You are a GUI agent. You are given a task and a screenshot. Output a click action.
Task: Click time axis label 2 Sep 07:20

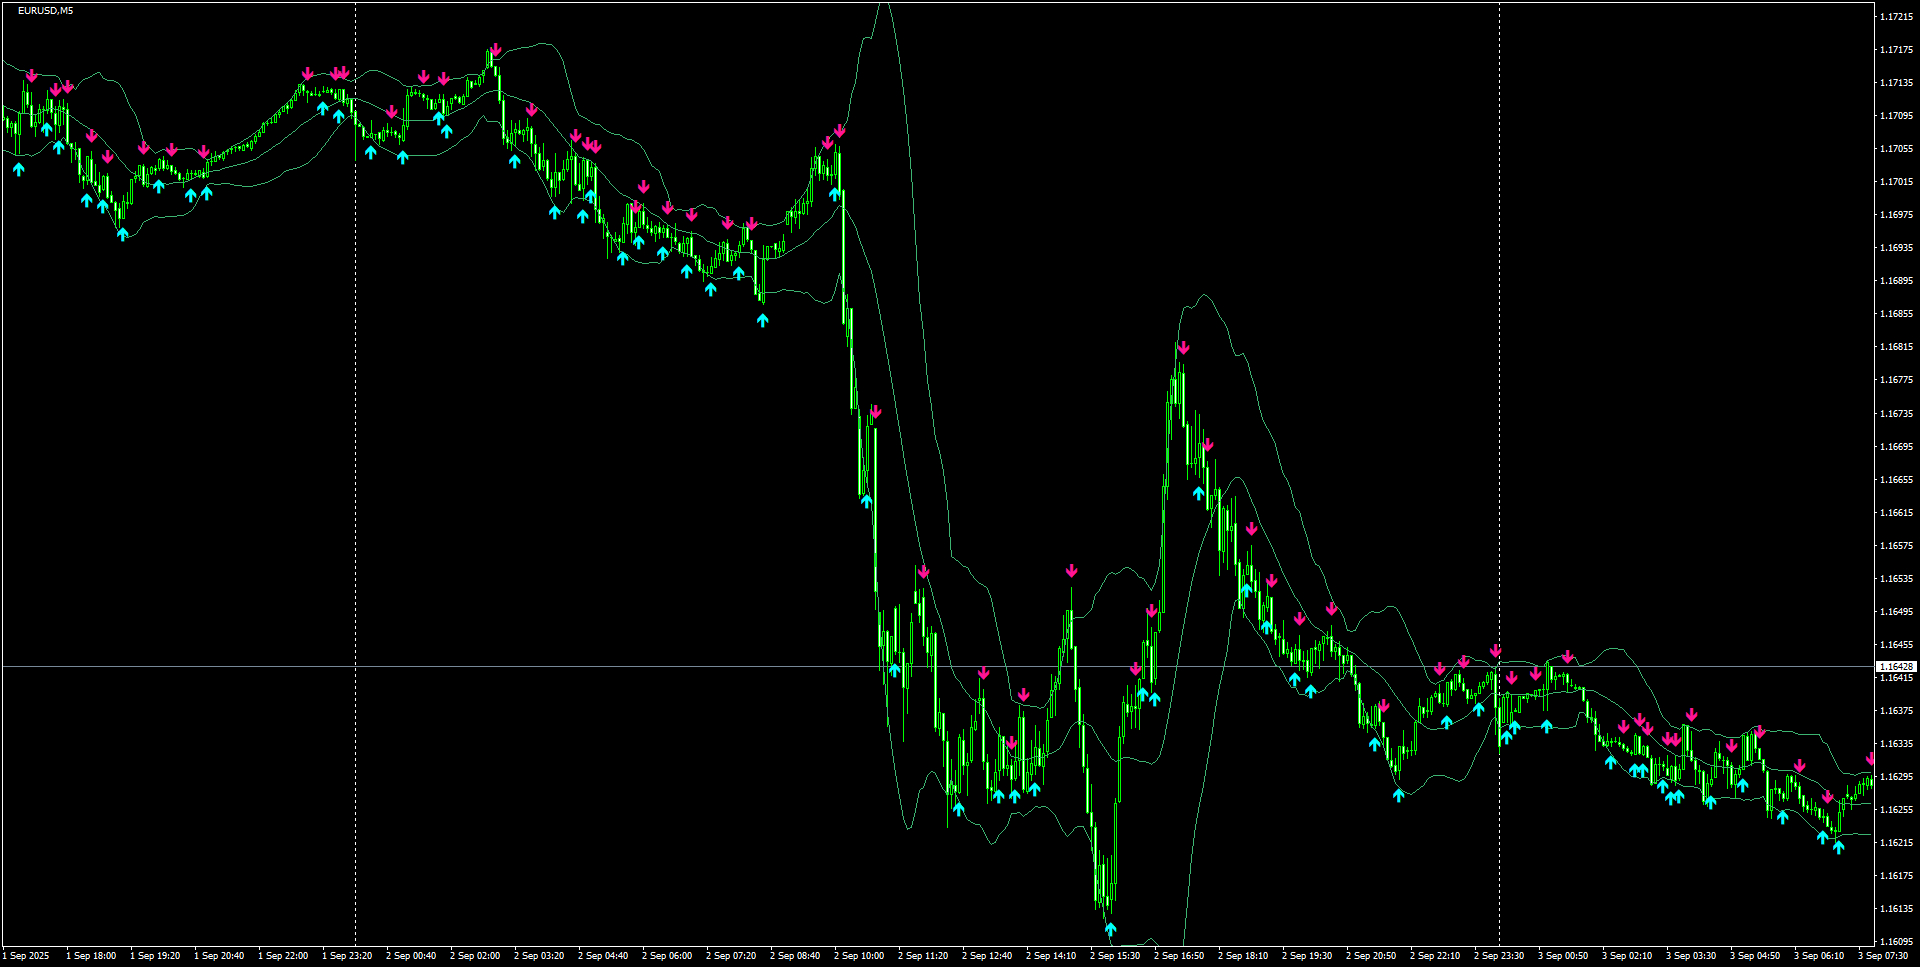(731, 956)
